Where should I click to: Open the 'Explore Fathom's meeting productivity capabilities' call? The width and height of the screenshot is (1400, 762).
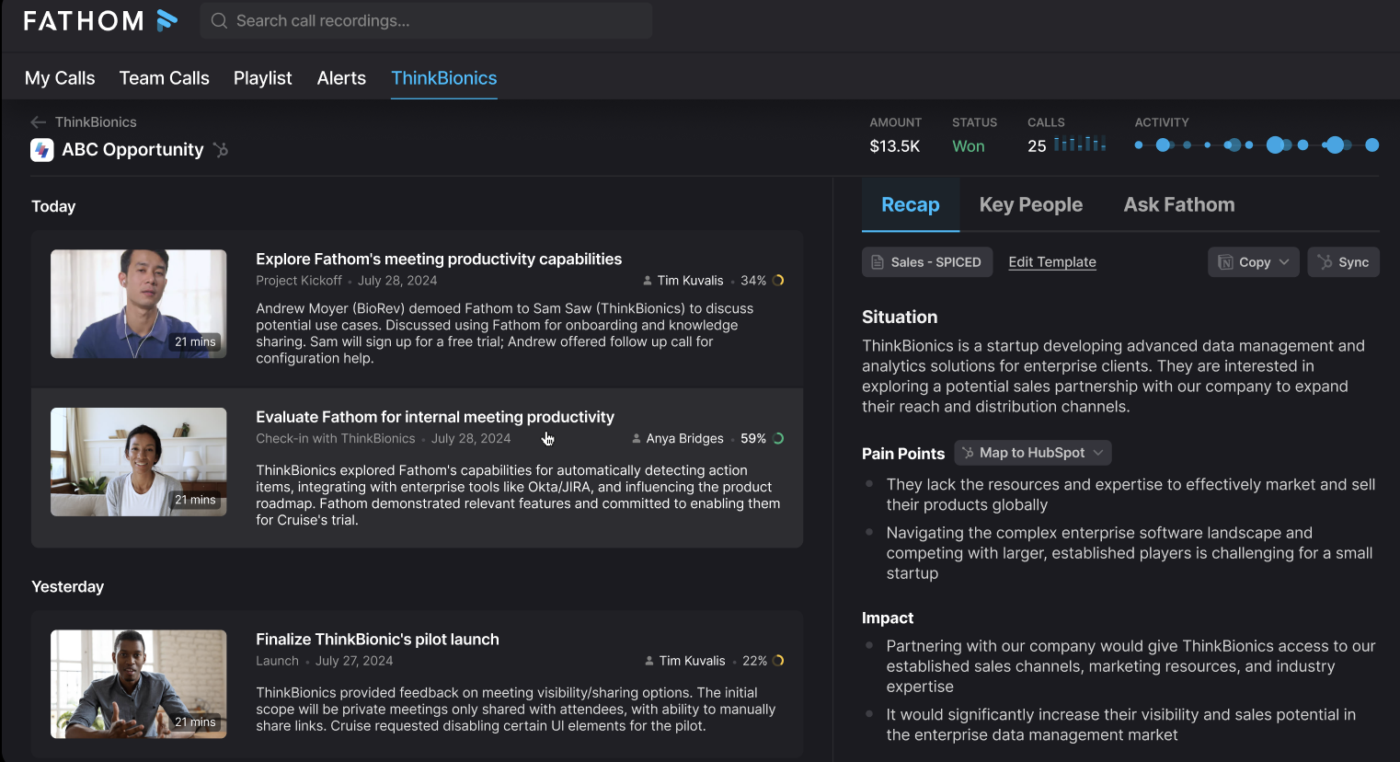tap(438, 259)
